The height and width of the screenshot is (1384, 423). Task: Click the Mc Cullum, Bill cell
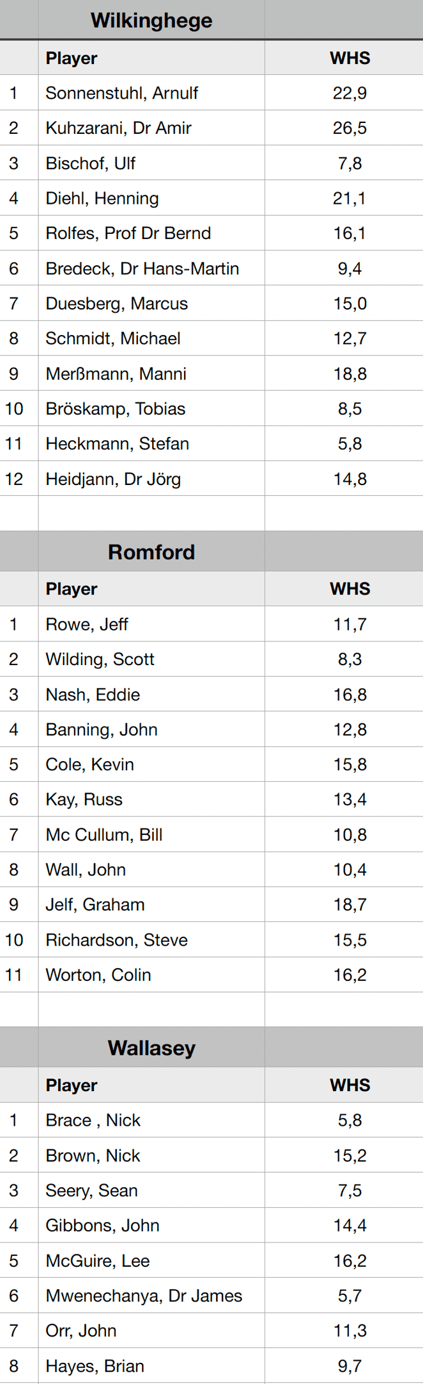151,834
